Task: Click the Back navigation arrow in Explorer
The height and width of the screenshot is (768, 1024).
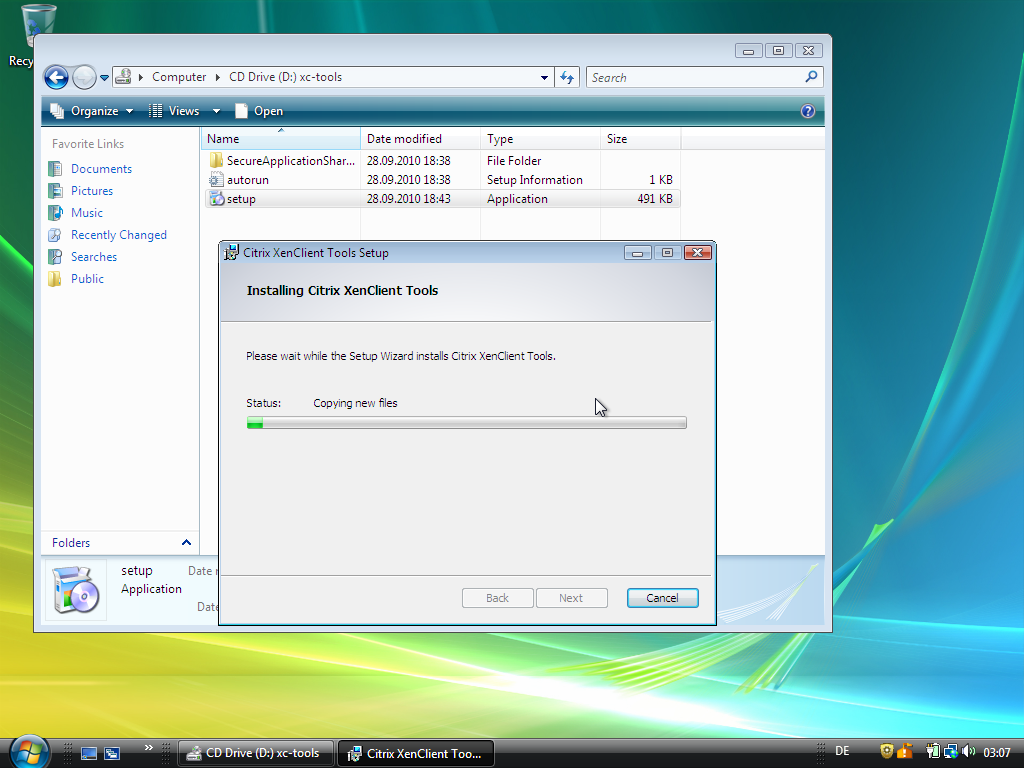Action: 56,77
